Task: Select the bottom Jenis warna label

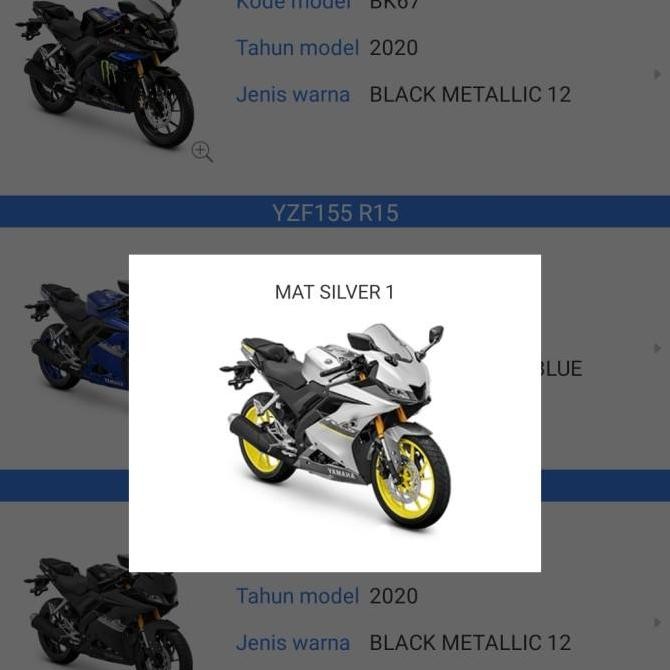Action: click(x=293, y=643)
